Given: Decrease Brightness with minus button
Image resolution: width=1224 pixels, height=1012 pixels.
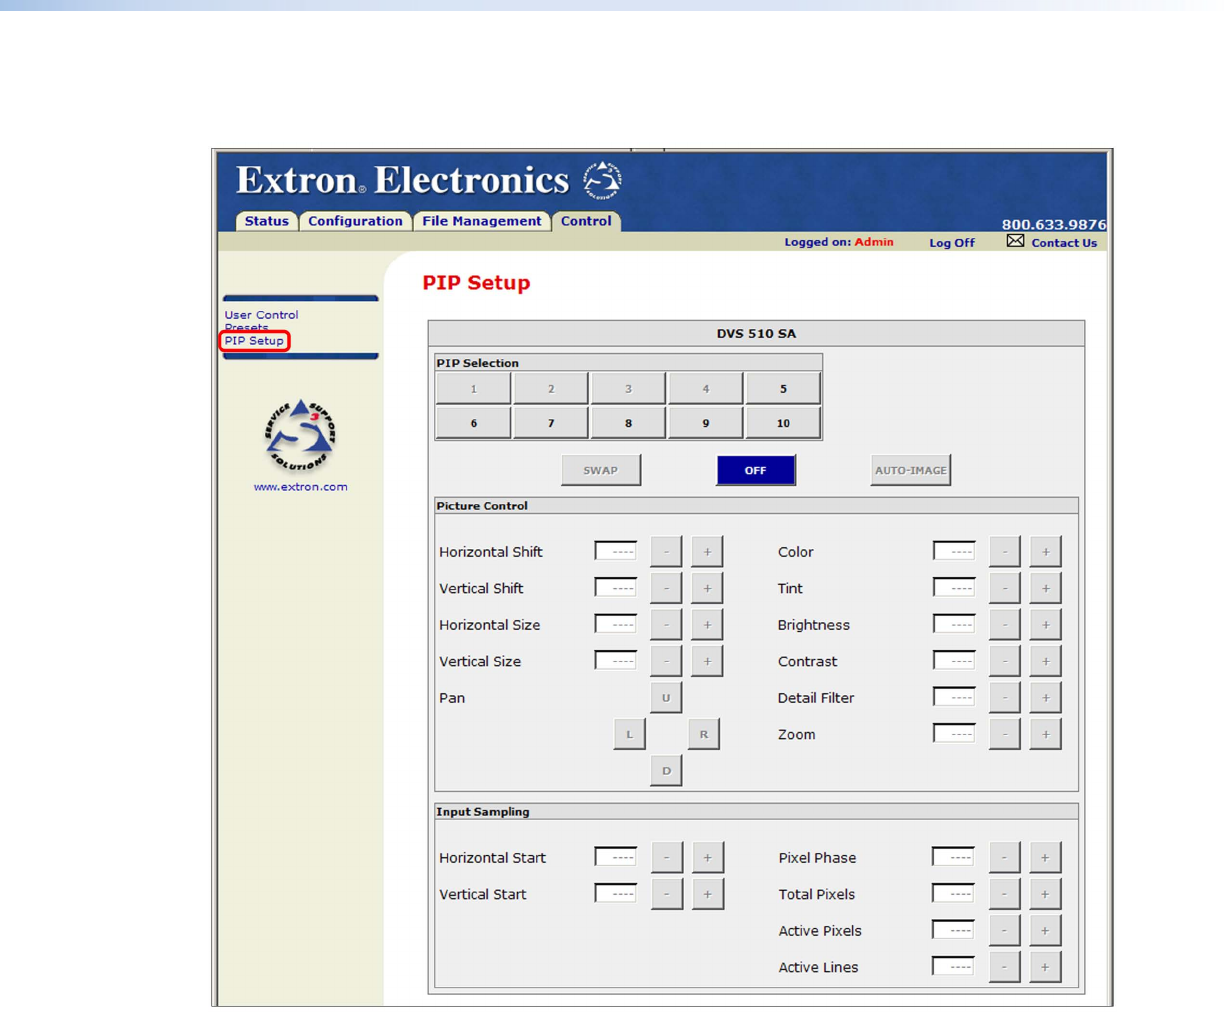Looking at the screenshot, I should (x=1005, y=625).
